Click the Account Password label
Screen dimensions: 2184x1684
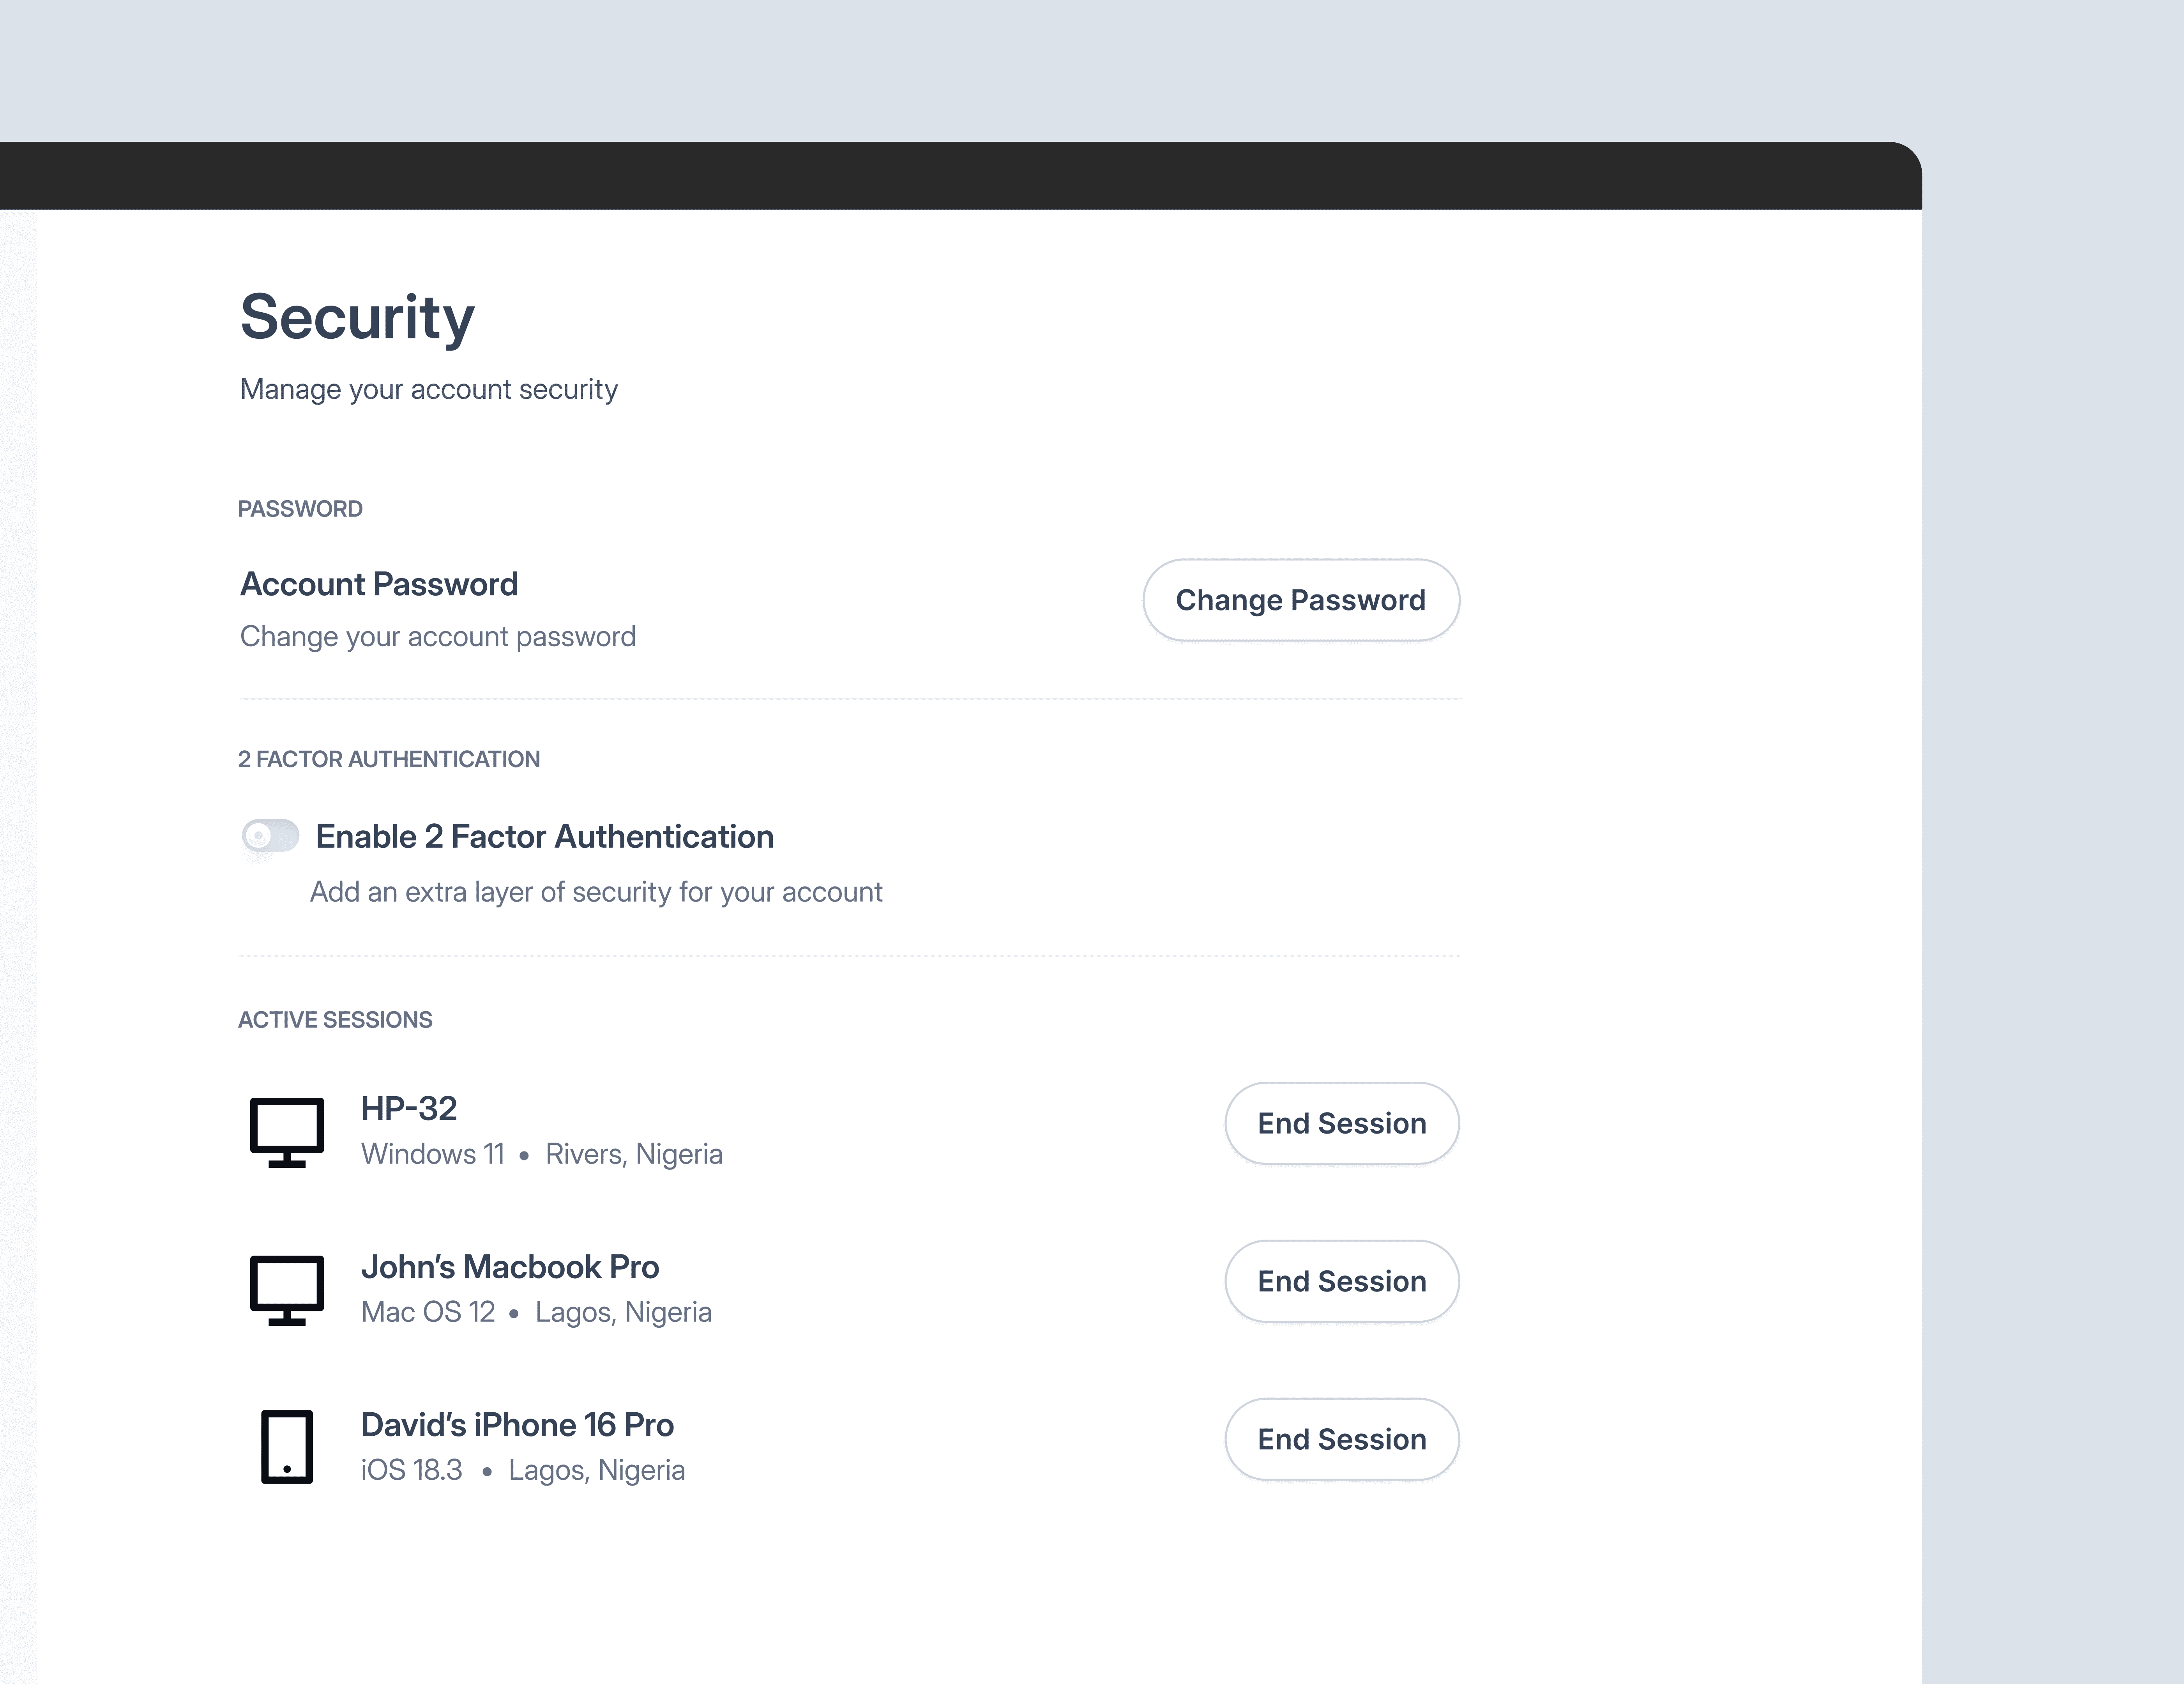pyautogui.click(x=378, y=584)
